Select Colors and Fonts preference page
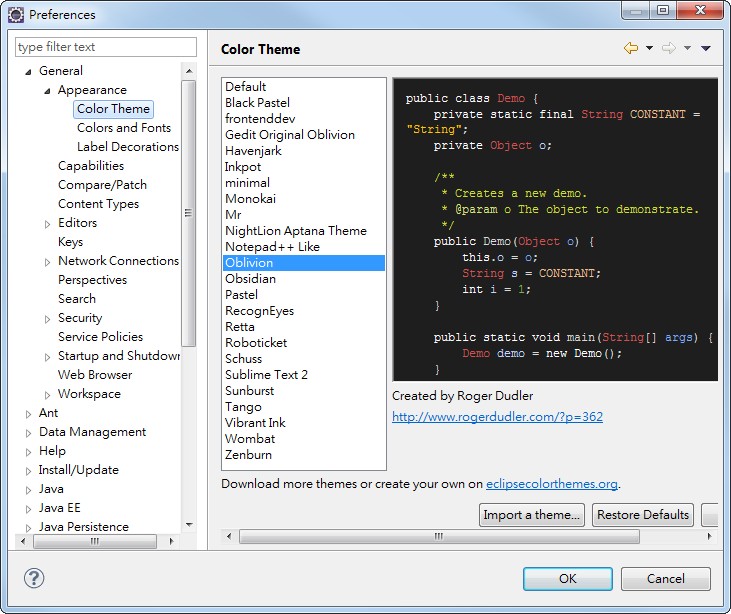Viewport: 731px width, 614px height. (x=124, y=128)
